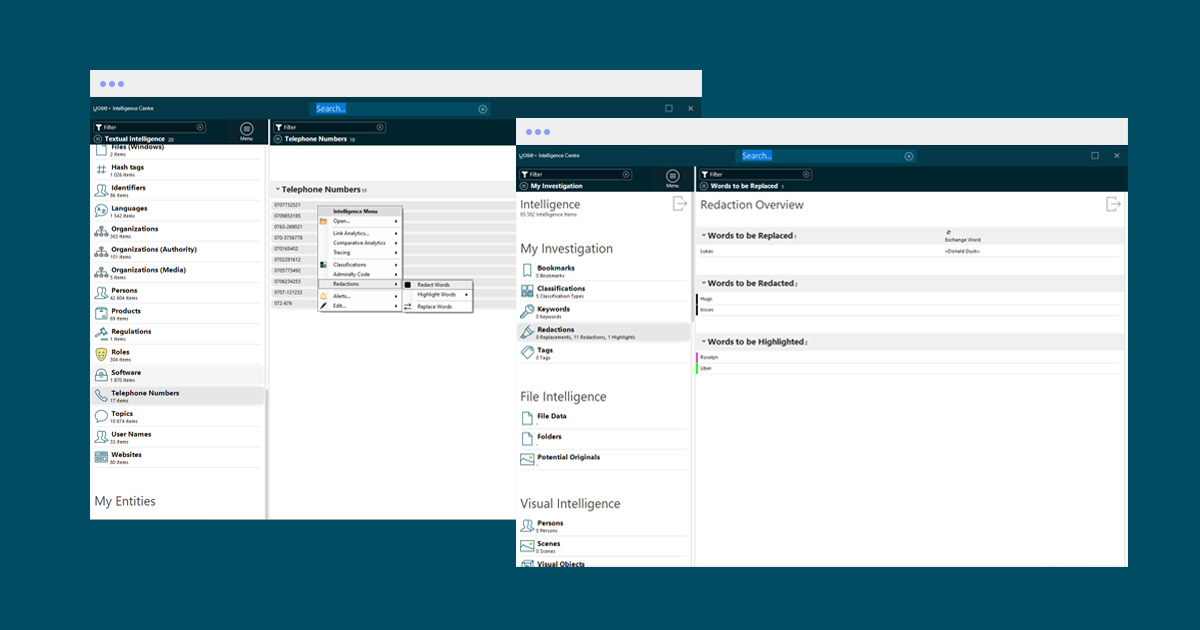The width and height of the screenshot is (1200, 630).
Task: Open the Languages category icon
Action: (101, 211)
